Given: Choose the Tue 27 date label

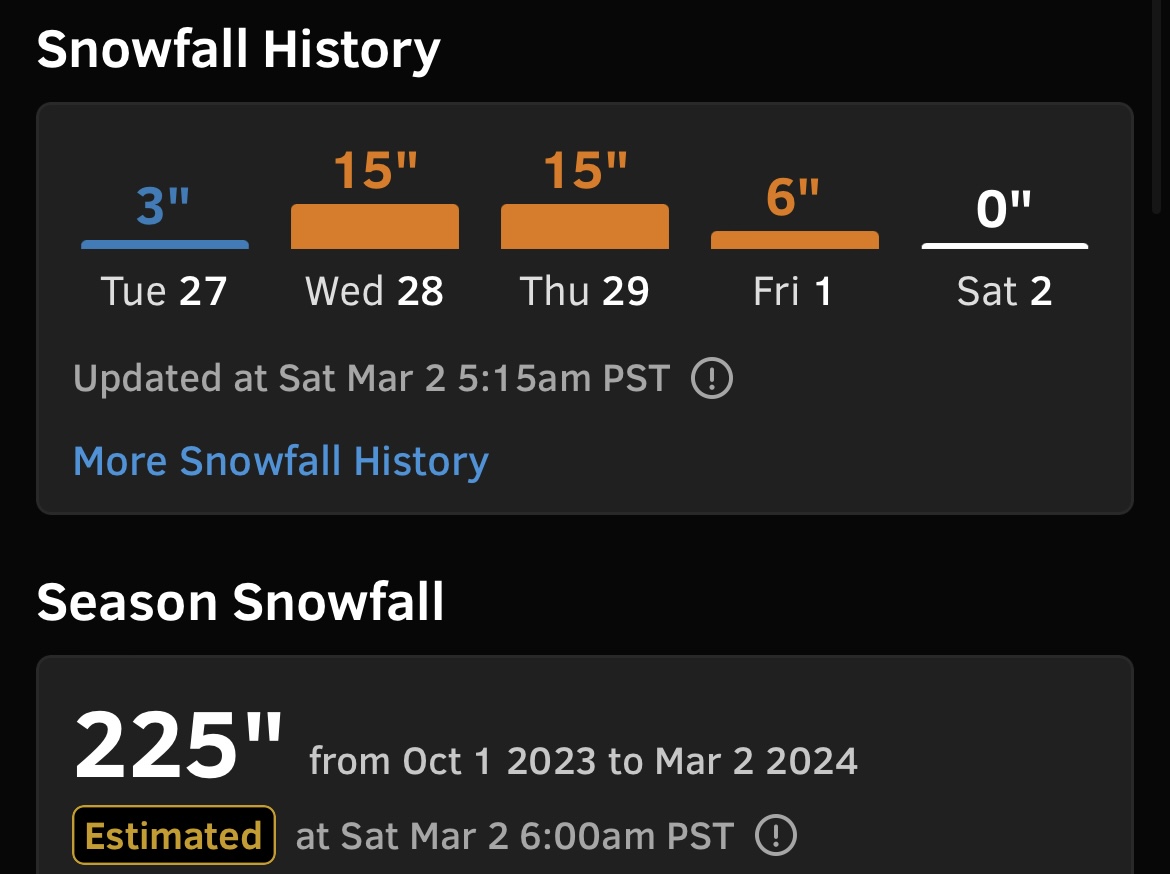Looking at the screenshot, I should 163,291.
